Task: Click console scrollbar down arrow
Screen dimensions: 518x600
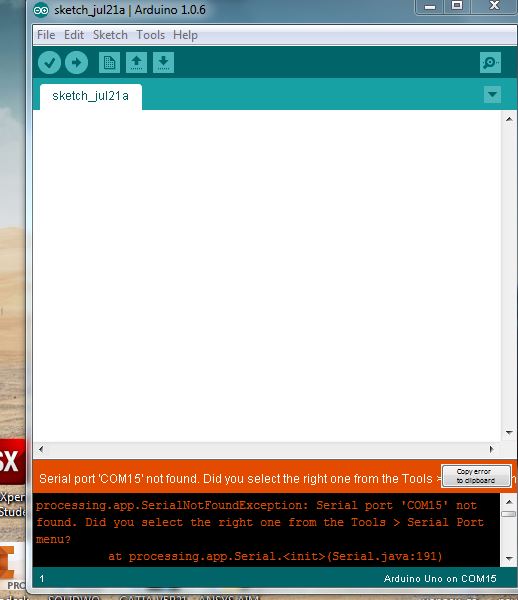Action: point(509,559)
